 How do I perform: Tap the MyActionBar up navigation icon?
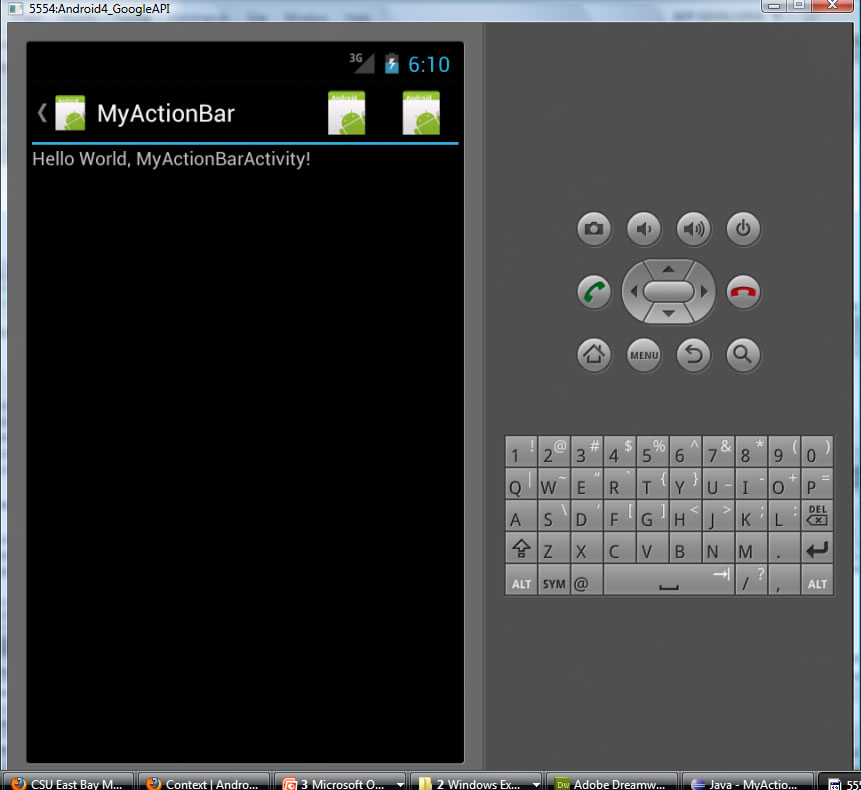click(62, 113)
